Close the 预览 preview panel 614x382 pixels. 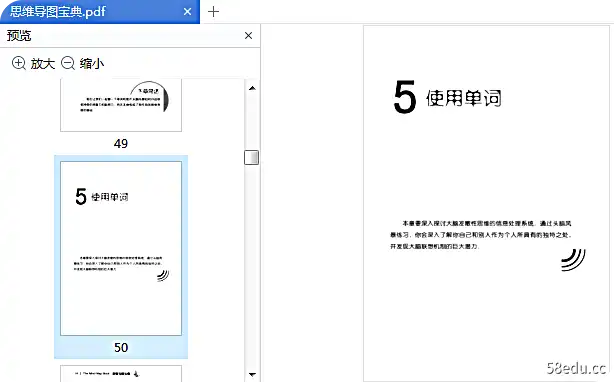pyautogui.click(x=248, y=36)
